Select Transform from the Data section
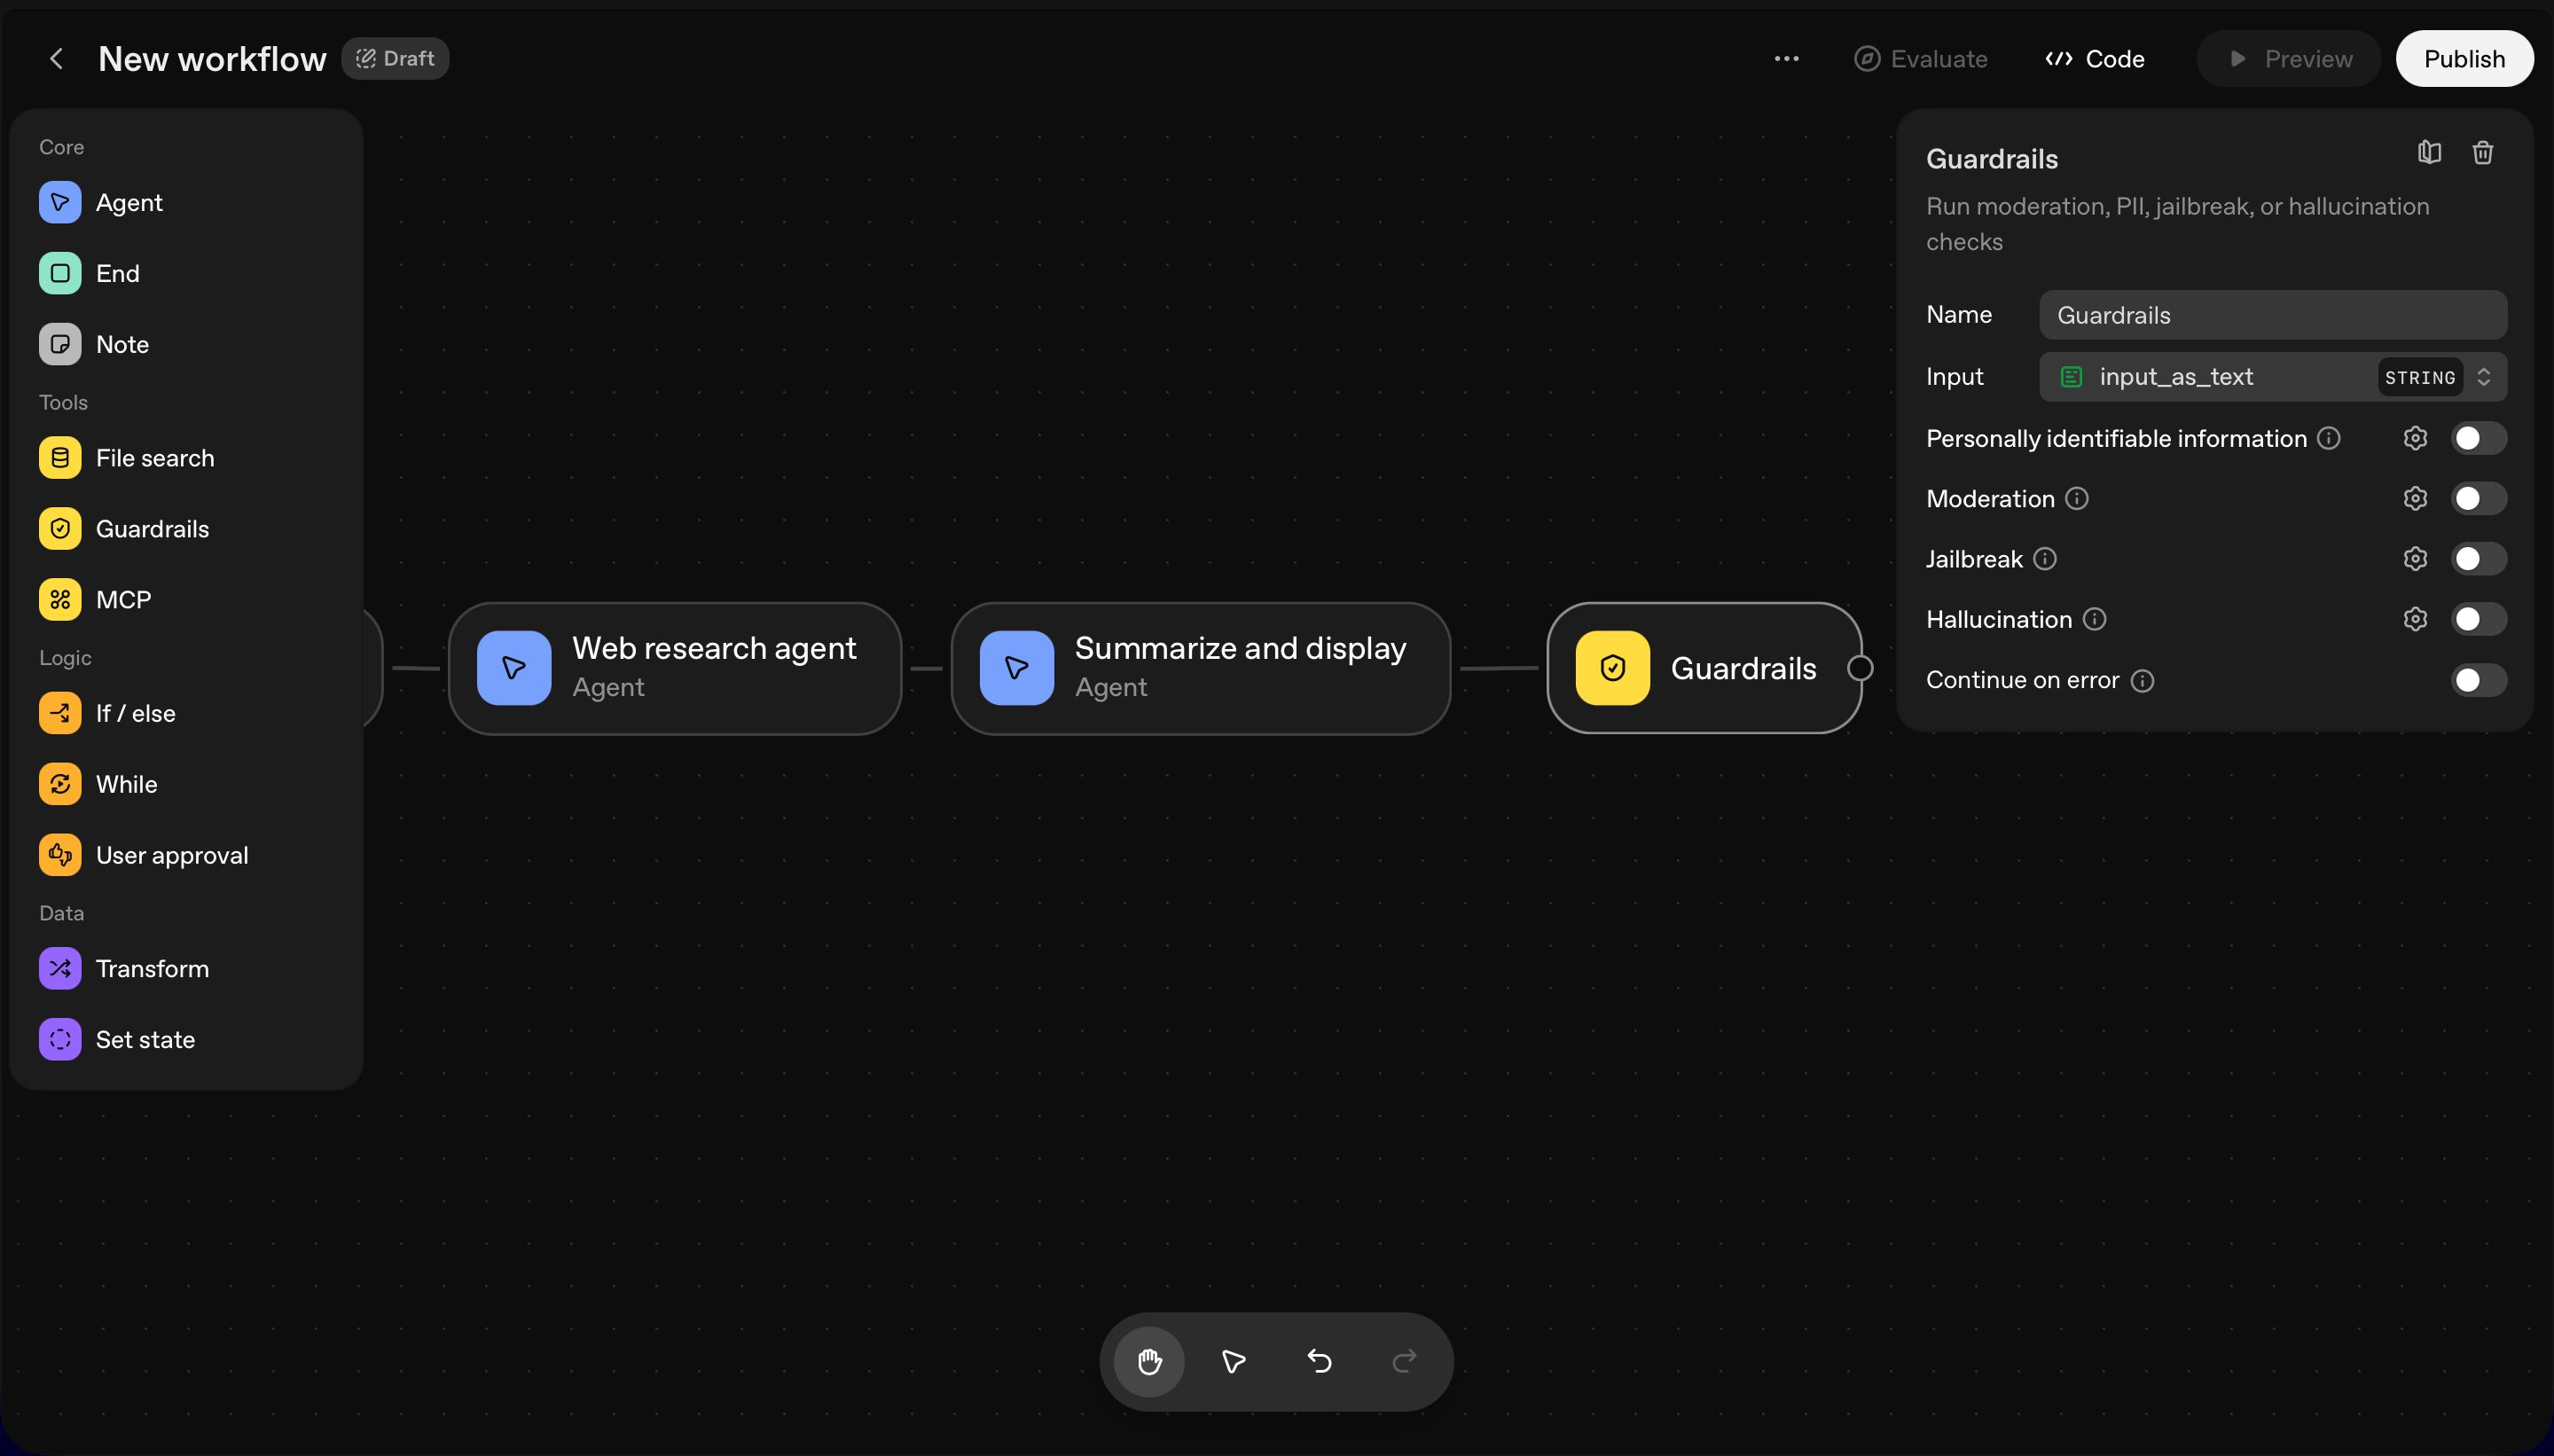 [x=152, y=969]
